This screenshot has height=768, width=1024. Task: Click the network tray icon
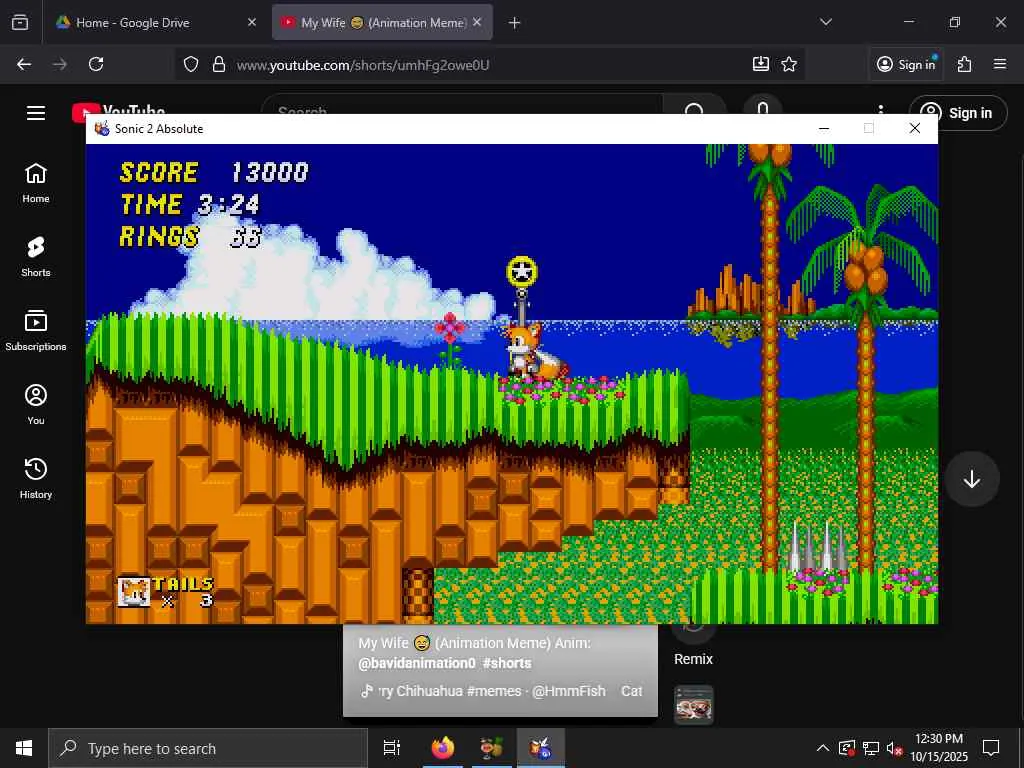pyautogui.click(x=871, y=748)
